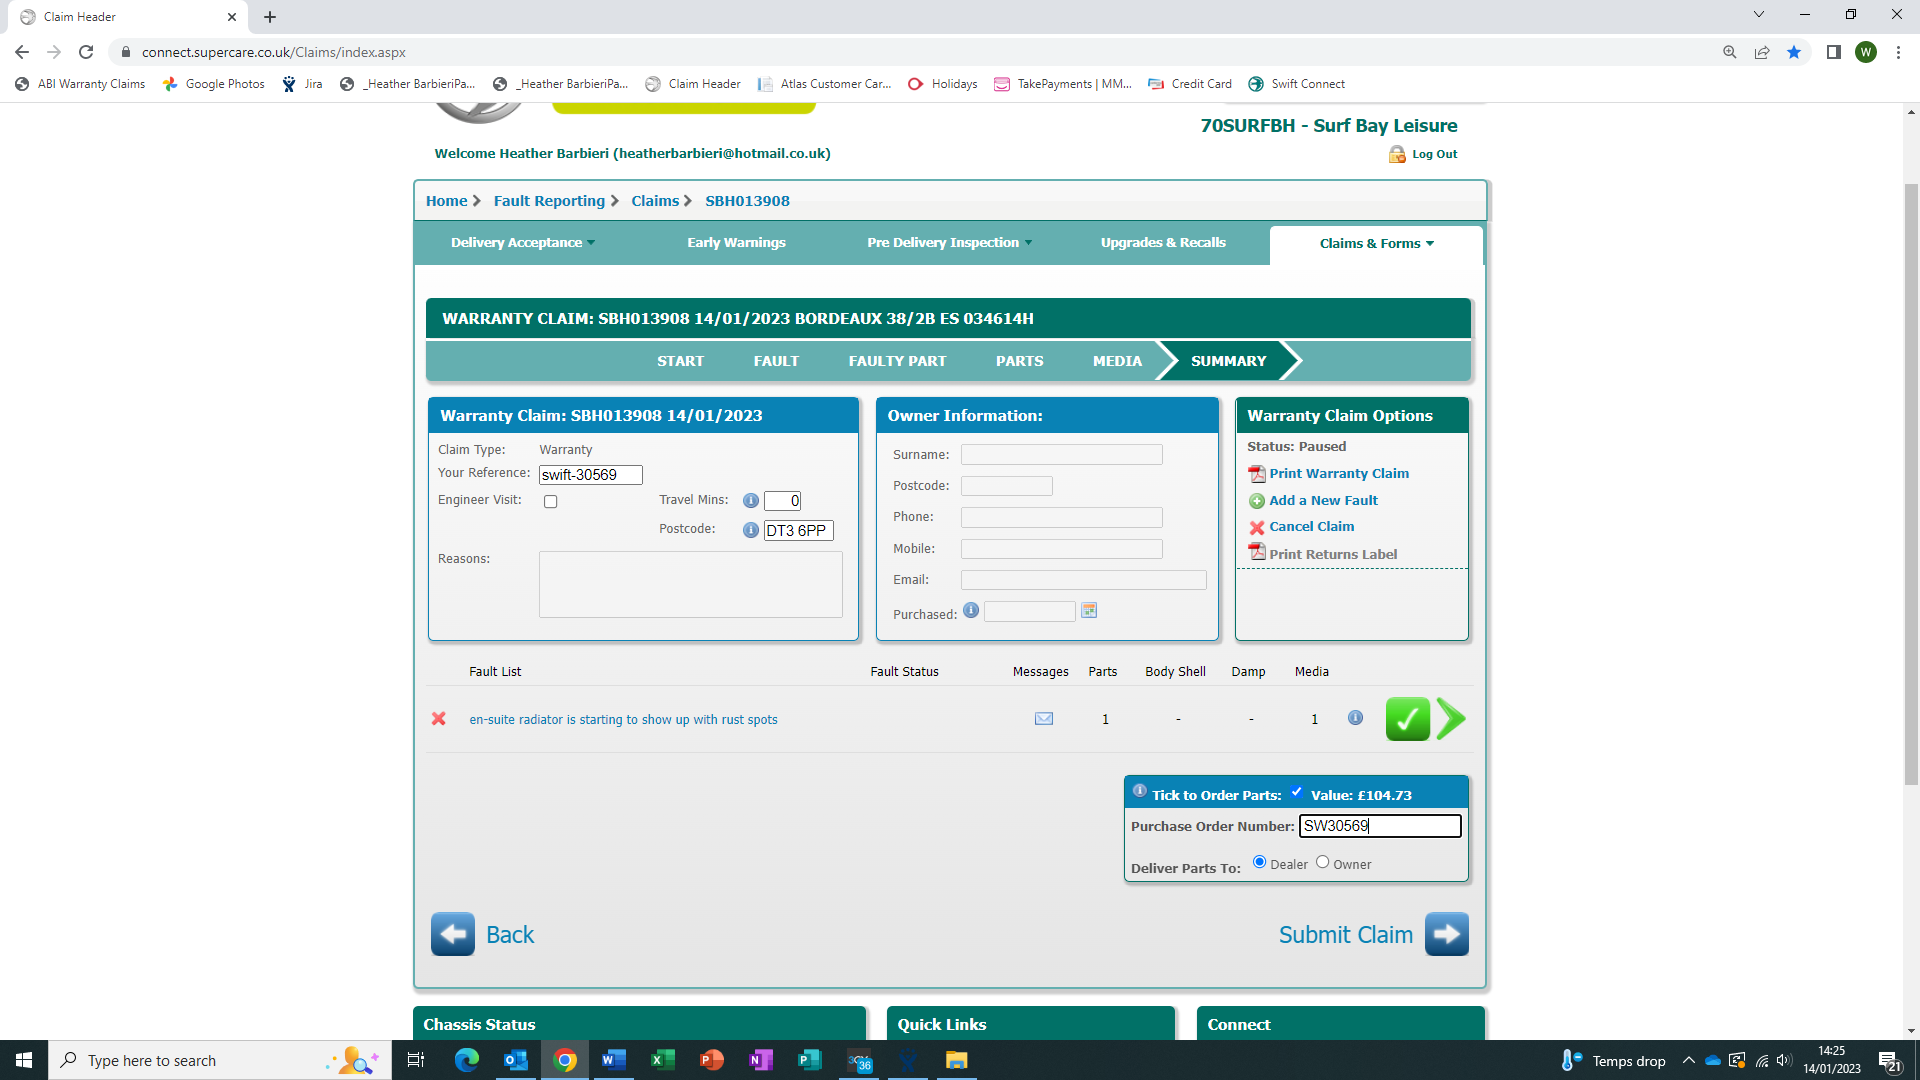This screenshot has width=1920, height=1080.
Task: Go to the FAULTY PART step tab
Action: point(897,361)
